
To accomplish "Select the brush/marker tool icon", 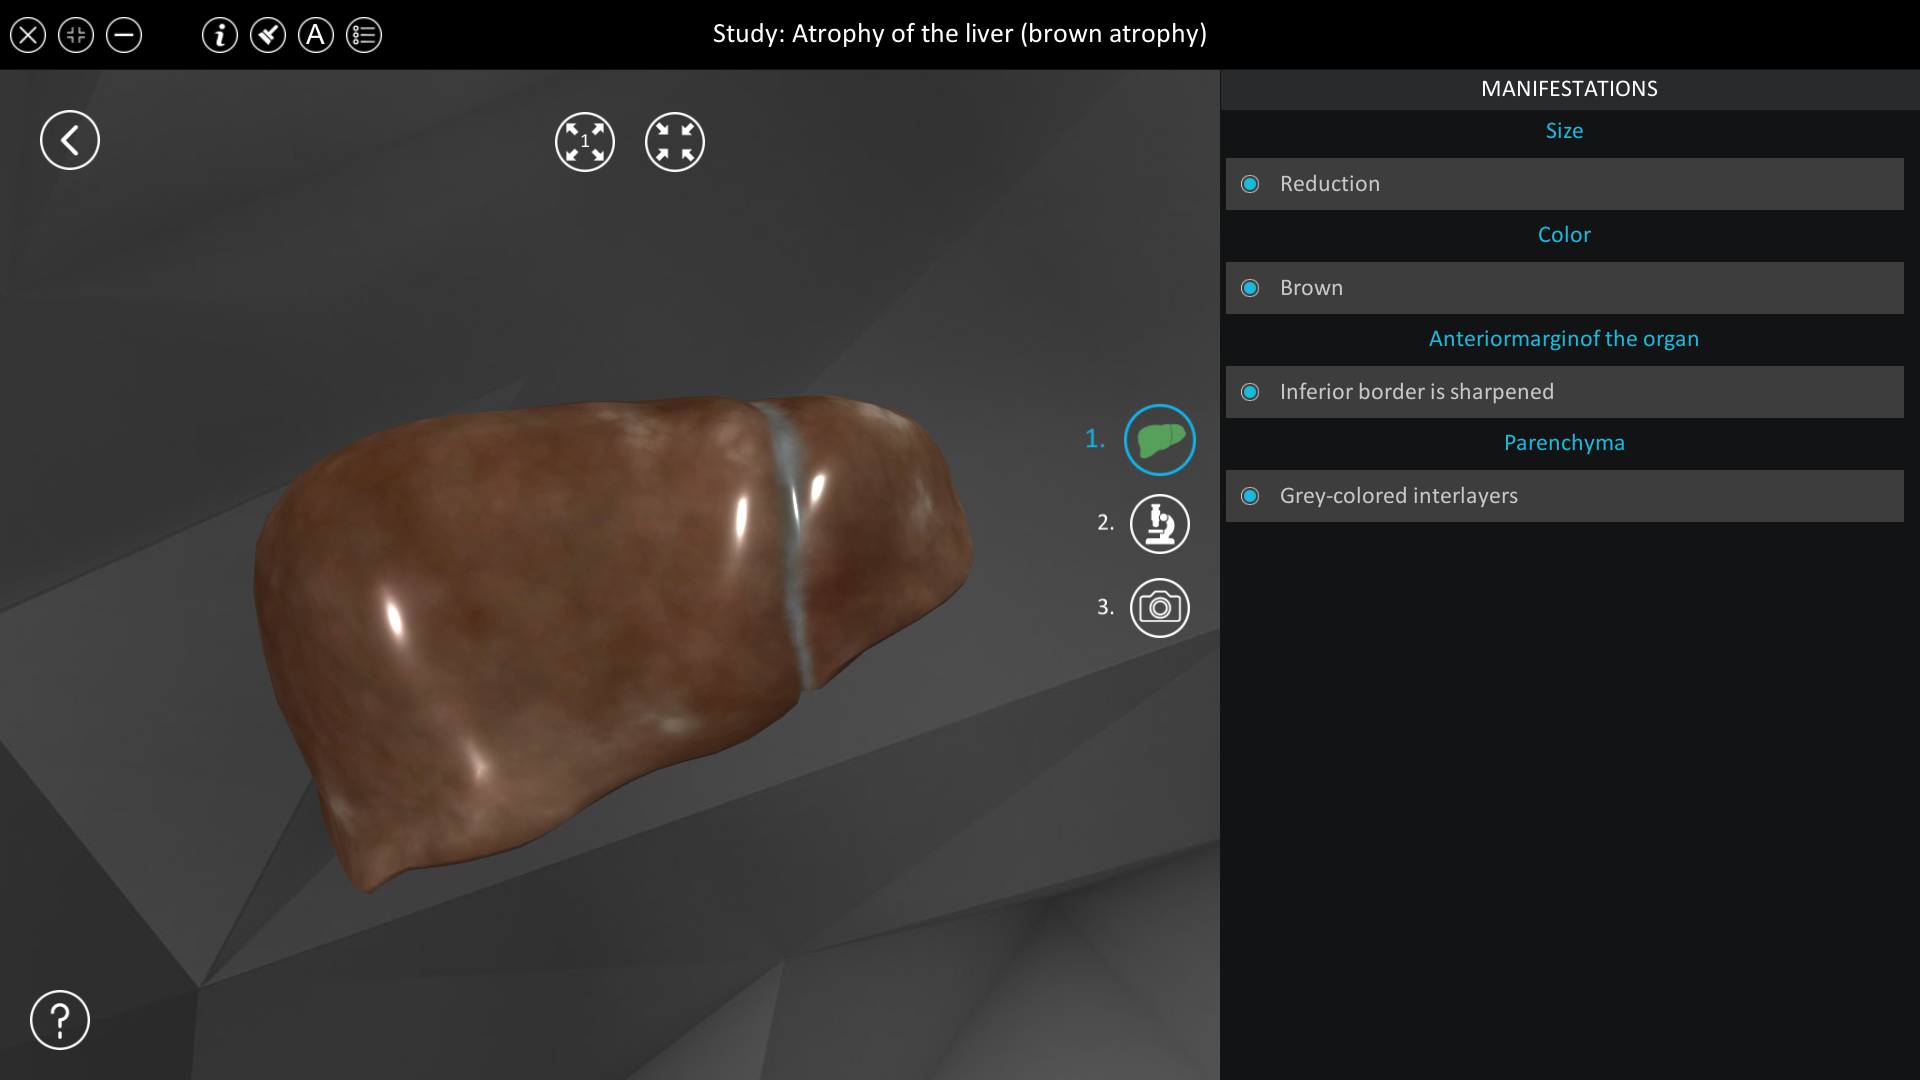I will 268,35.
